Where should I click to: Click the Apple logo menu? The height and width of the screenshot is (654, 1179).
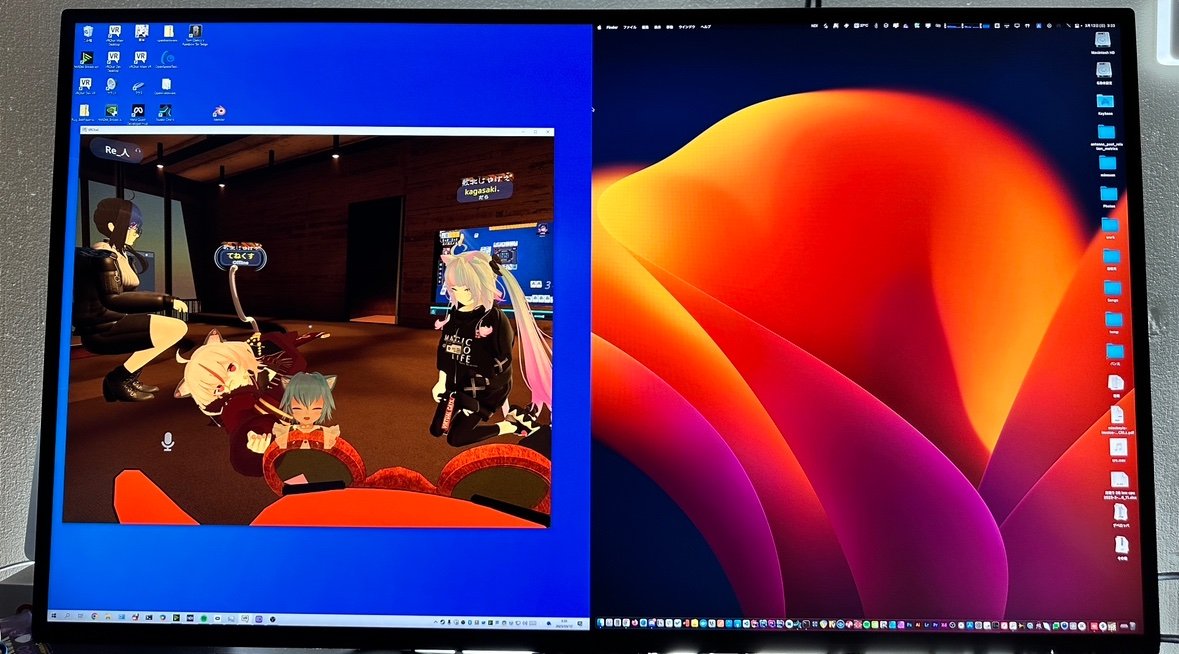pyautogui.click(x=598, y=26)
